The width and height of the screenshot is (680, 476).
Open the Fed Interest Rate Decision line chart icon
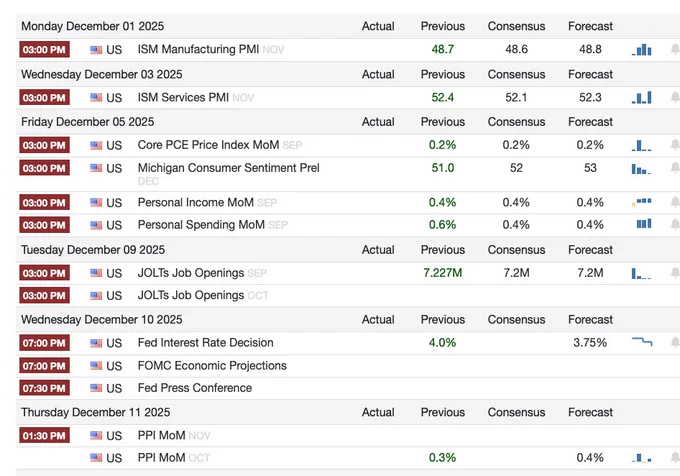642,342
